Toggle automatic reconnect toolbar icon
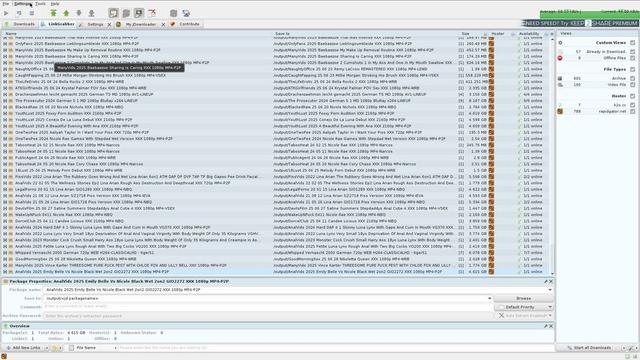Screen dimensions: 640x360 tap(126, 13)
